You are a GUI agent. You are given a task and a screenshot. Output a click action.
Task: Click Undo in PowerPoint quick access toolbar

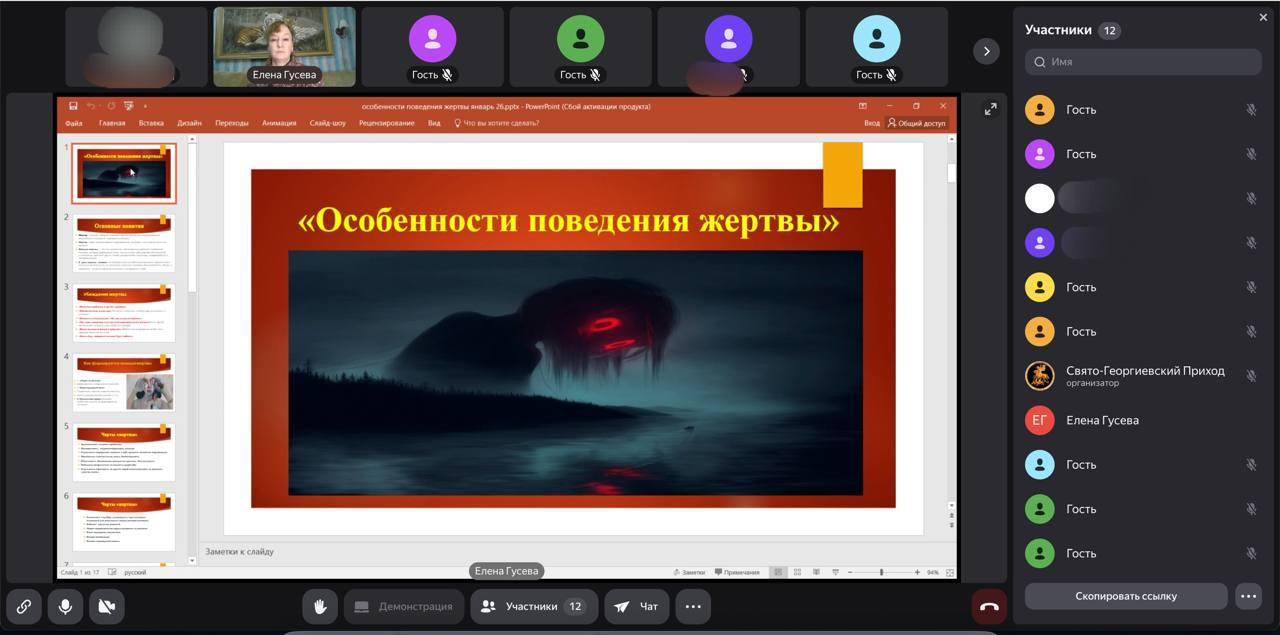click(91, 106)
